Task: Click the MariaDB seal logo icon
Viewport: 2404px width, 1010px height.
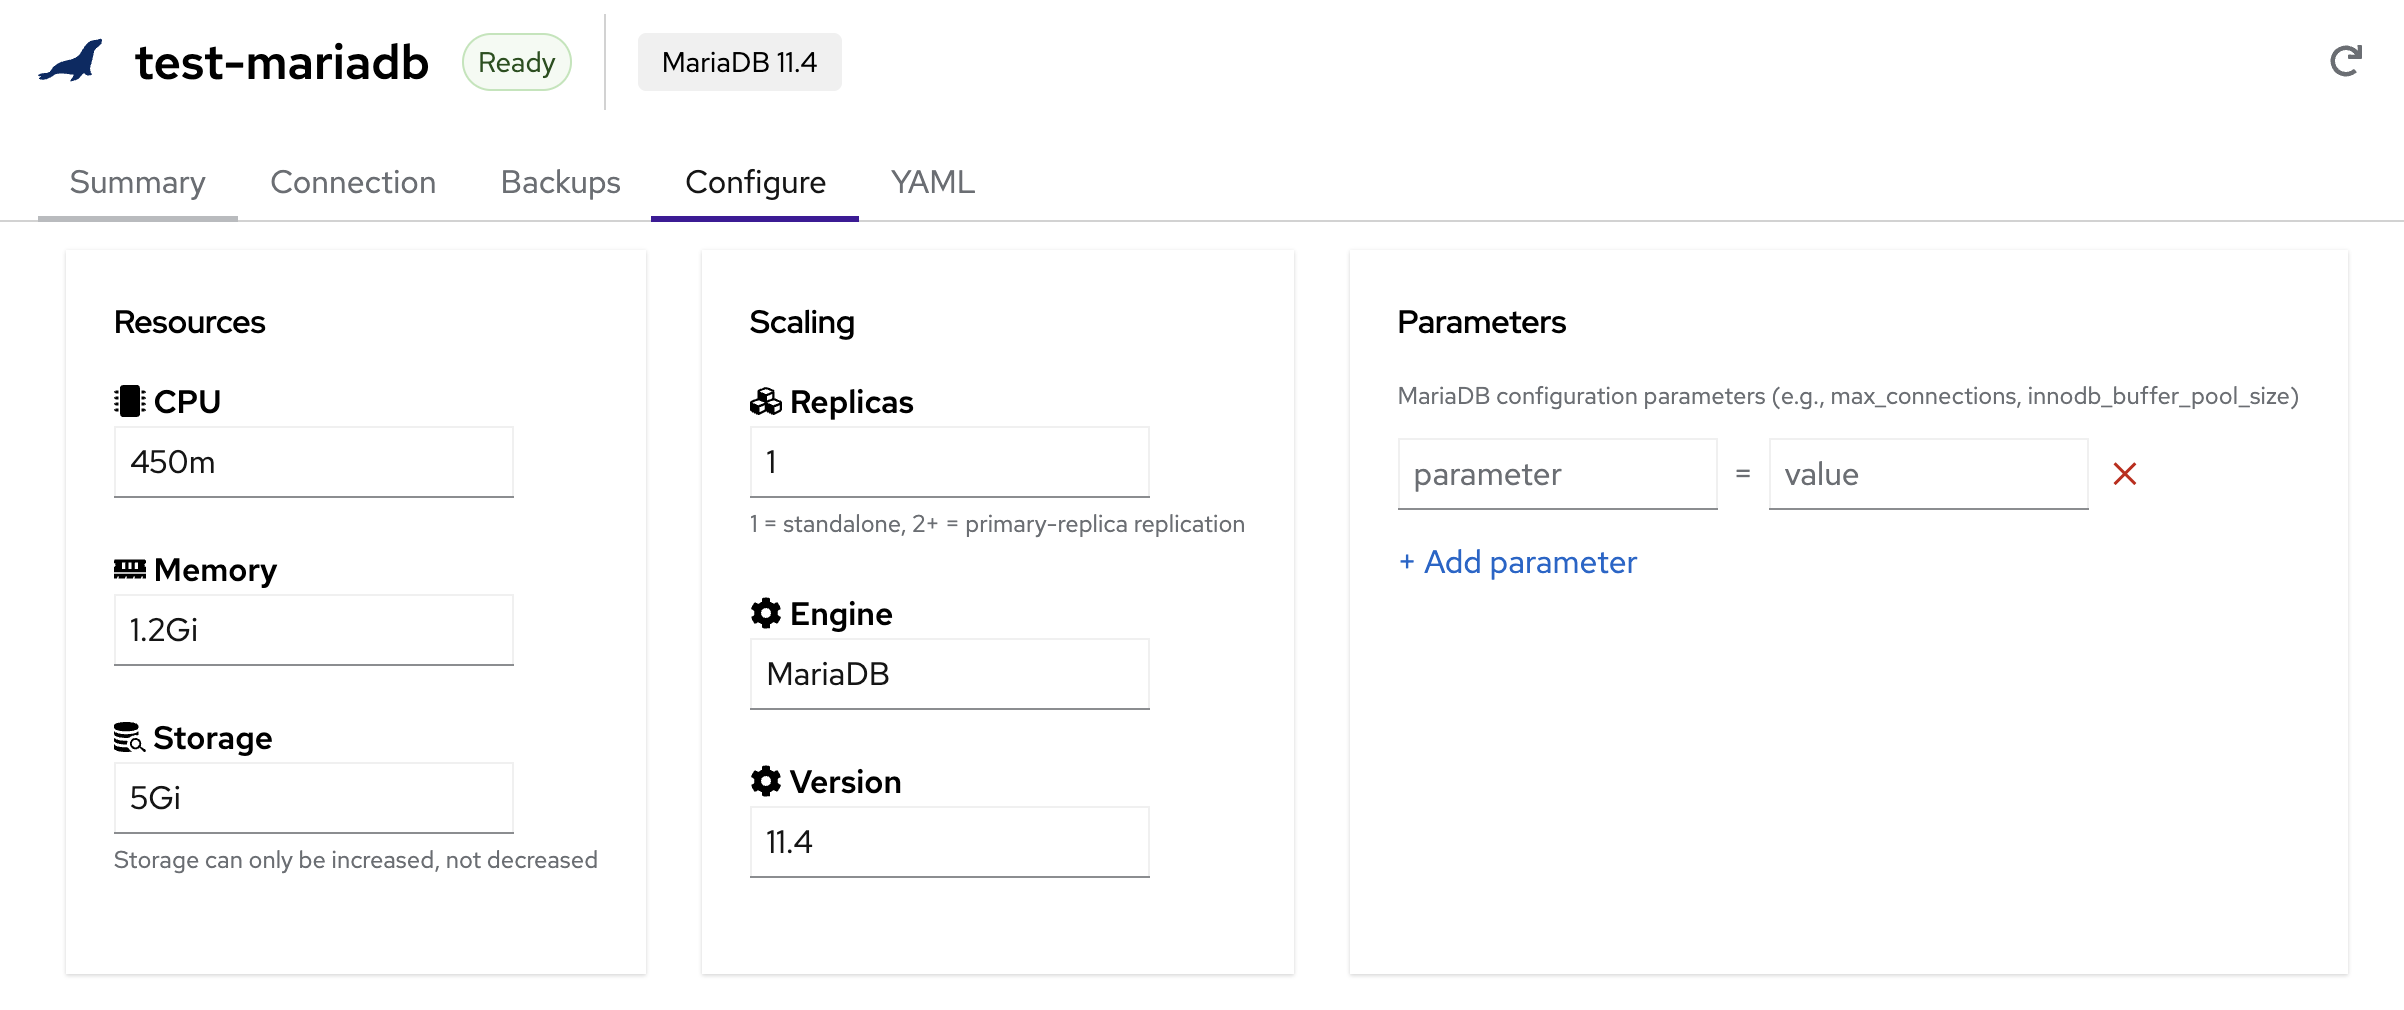Action: click(x=71, y=62)
